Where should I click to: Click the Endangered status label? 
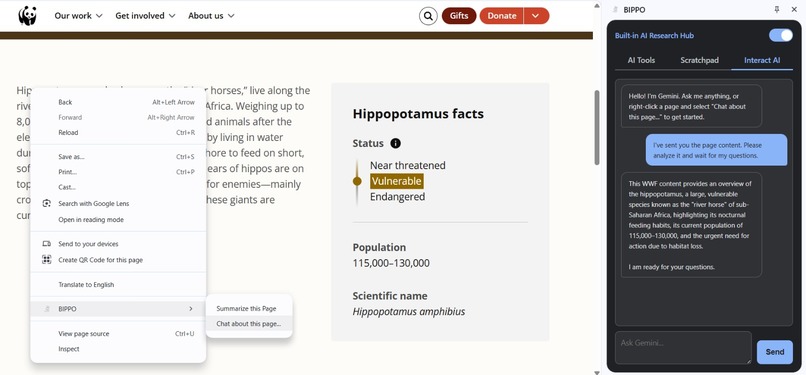pos(397,197)
